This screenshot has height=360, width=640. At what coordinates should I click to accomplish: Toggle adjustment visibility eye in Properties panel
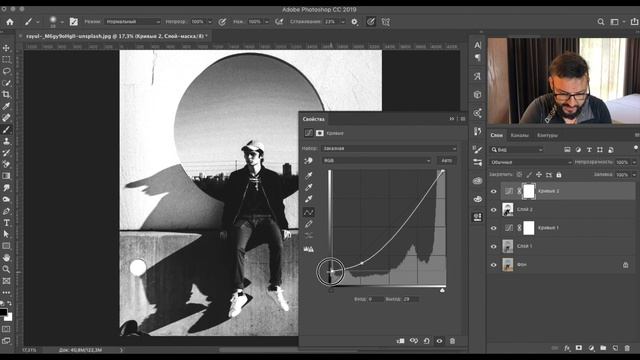point(440,341)
